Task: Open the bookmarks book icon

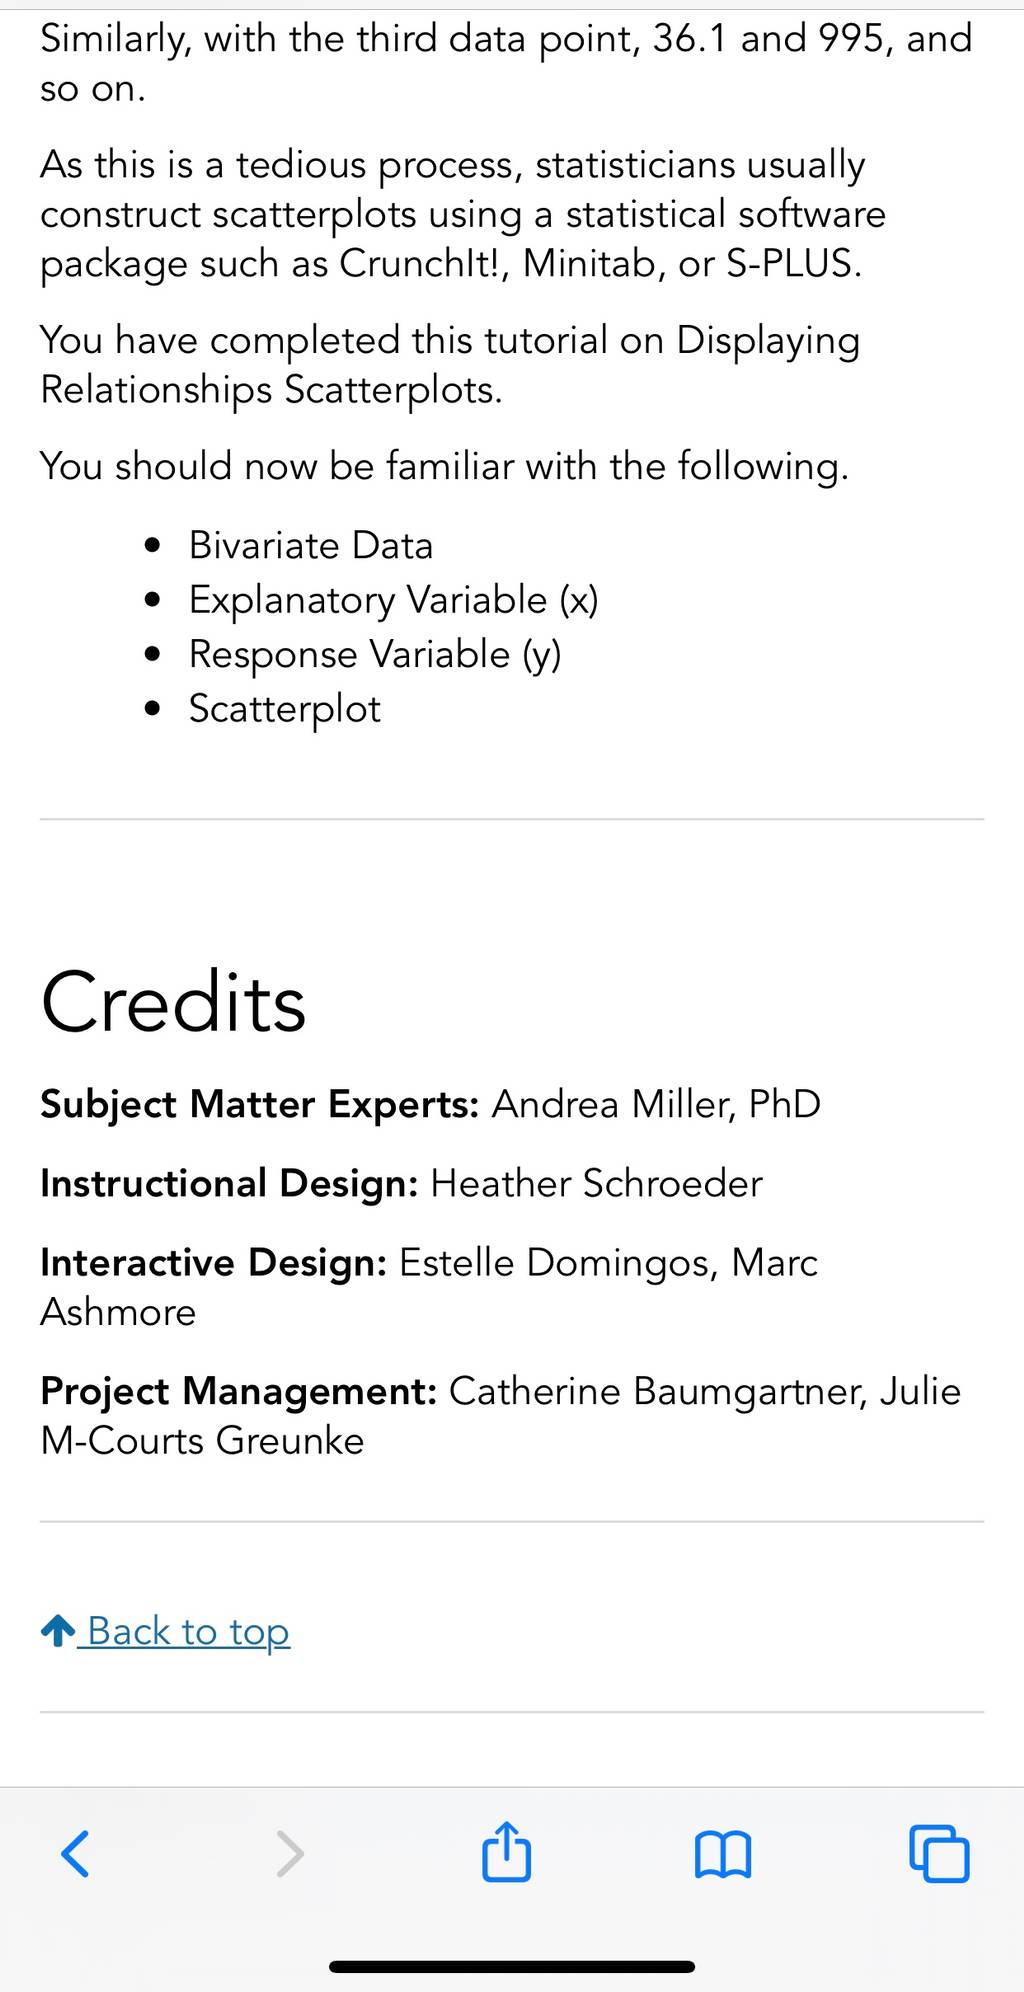Action: click(x=722, y=1855)
